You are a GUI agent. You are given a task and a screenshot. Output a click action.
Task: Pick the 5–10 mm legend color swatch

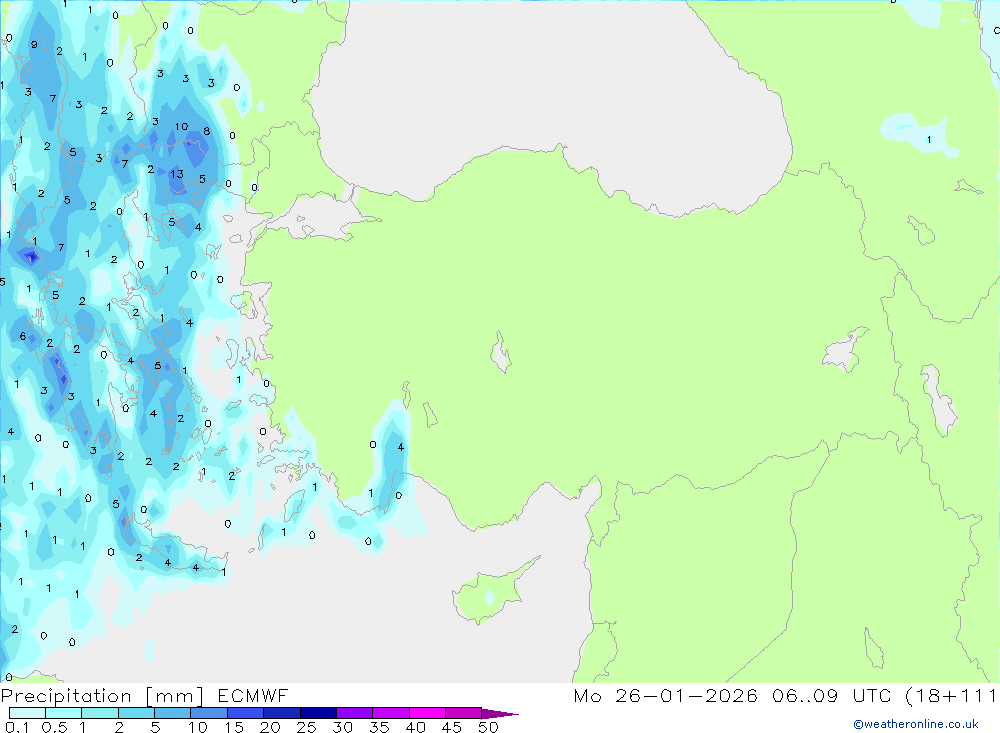[172, 713]
